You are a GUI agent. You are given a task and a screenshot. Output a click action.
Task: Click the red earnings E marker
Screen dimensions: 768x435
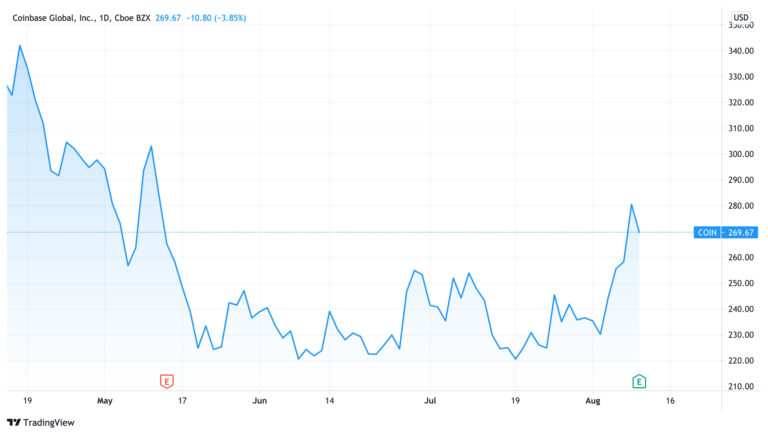[167, 381]
